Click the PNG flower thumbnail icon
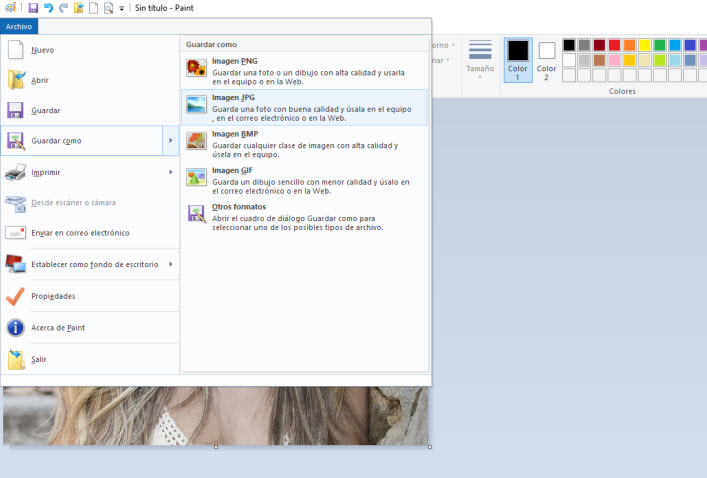Viewport: 707px width, 478px height. tap(197, 68)
